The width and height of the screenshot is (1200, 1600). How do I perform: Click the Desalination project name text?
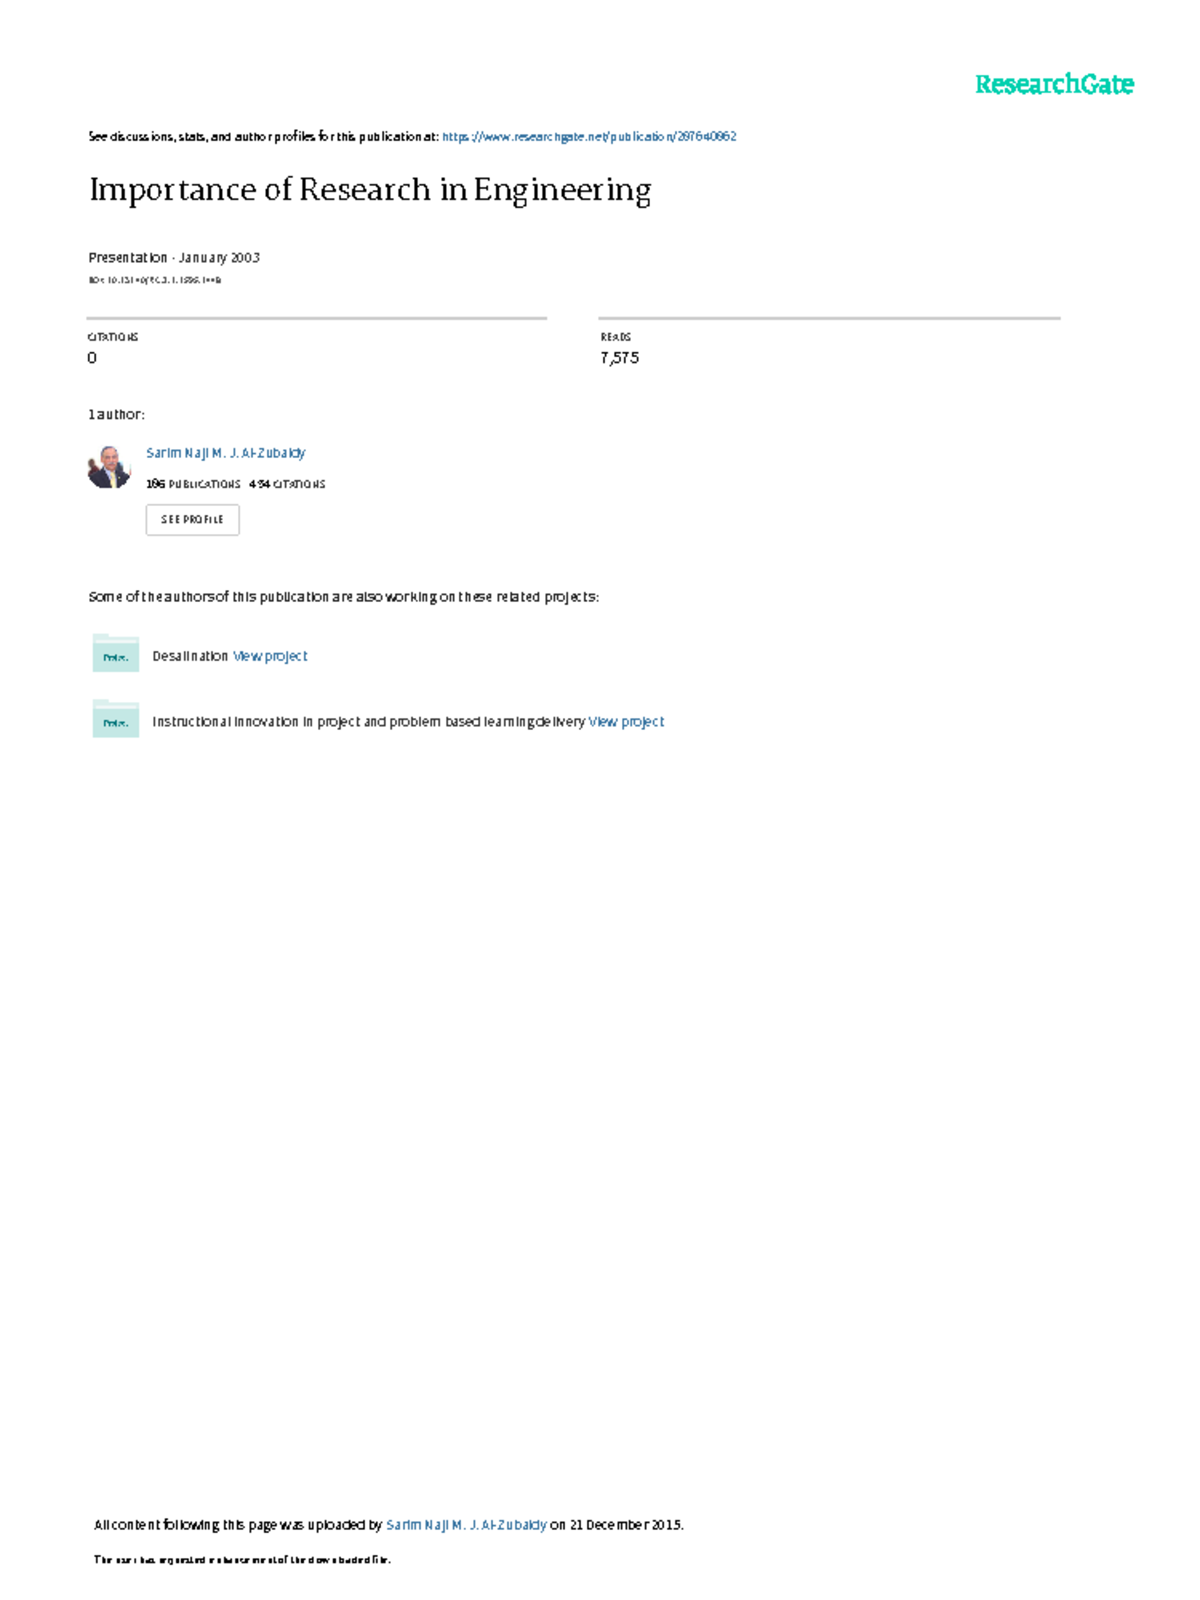pos(190,656)
